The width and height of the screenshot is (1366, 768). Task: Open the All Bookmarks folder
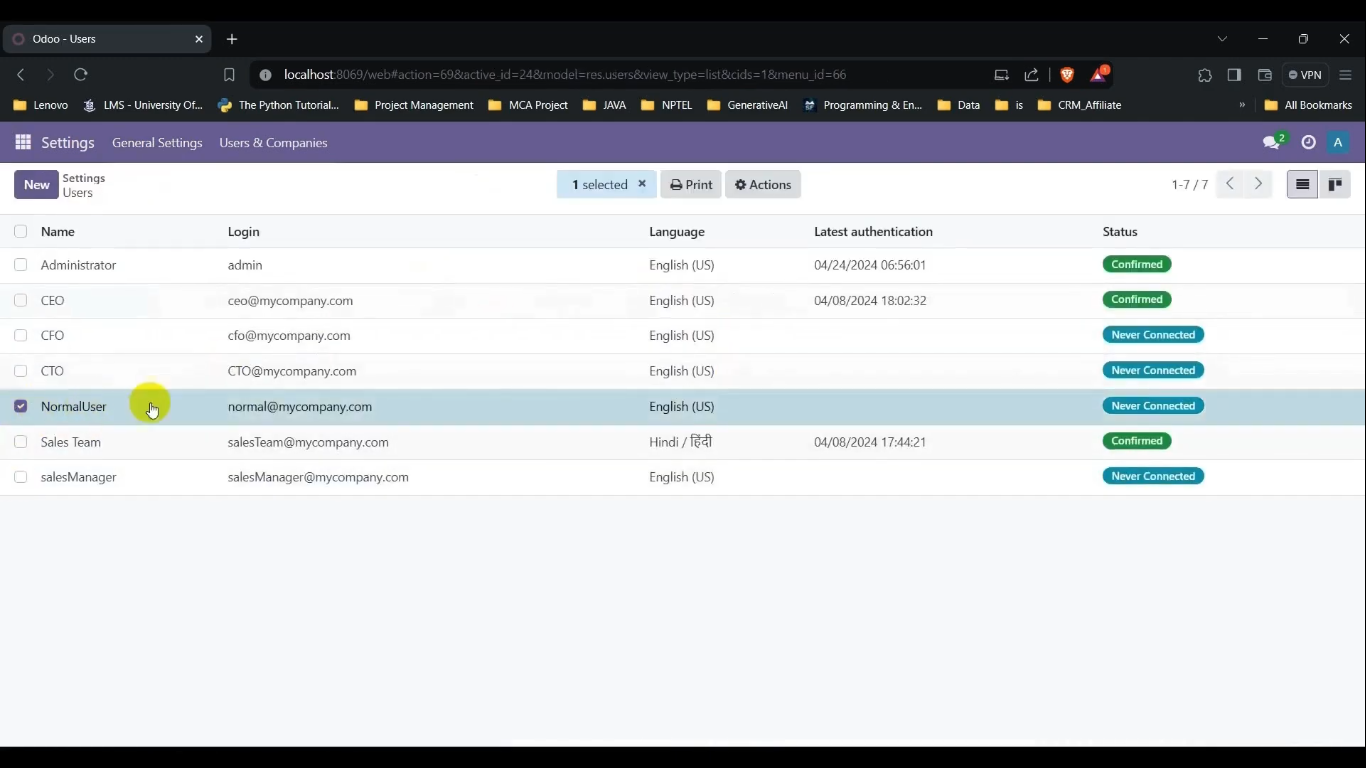(1309, 105)
